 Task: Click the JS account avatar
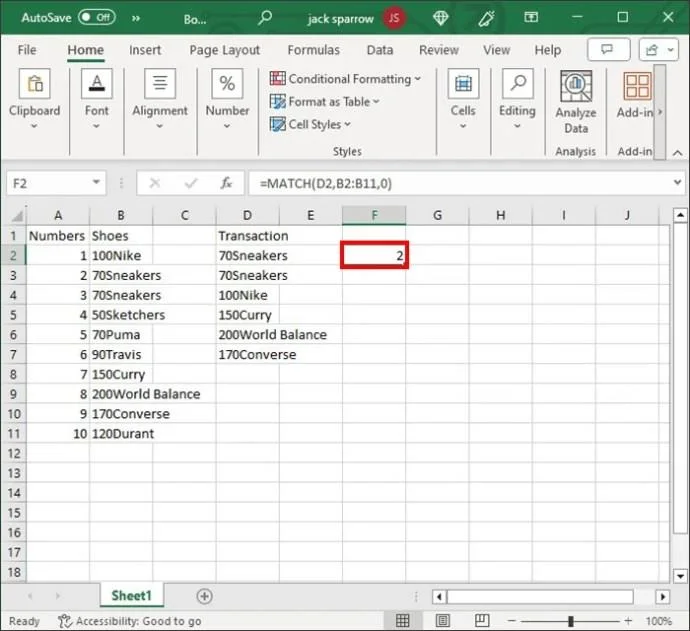[394, 18]
